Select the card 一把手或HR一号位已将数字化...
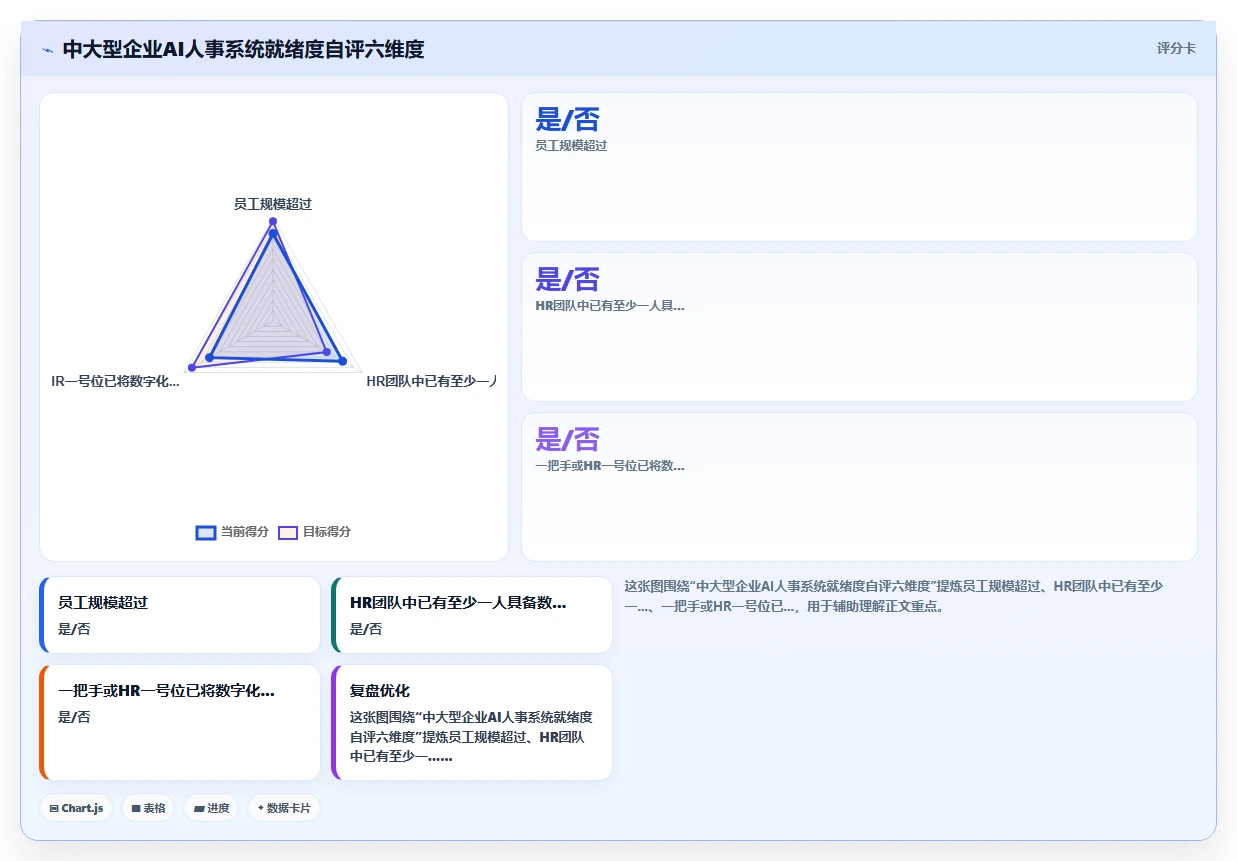 (x=180, y=722)
